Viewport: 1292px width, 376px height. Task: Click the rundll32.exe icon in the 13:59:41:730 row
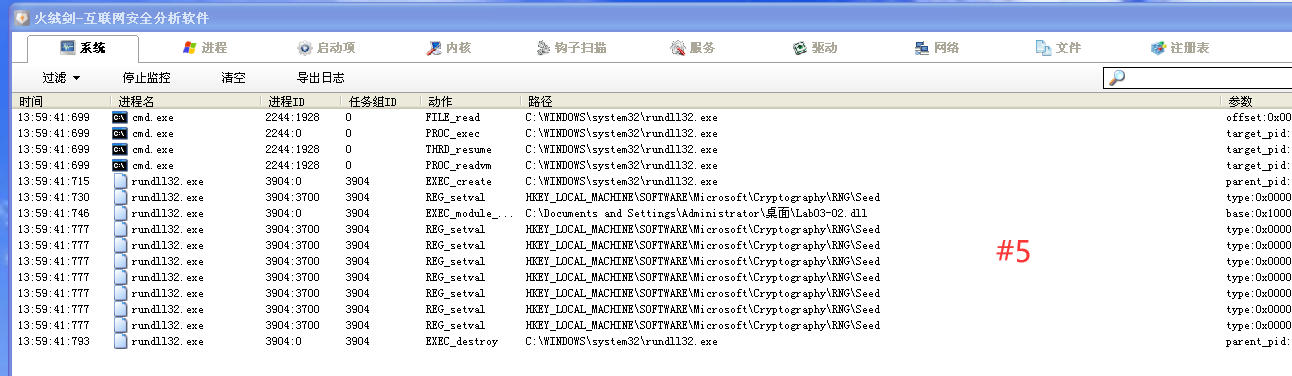(x=120, y=198)
